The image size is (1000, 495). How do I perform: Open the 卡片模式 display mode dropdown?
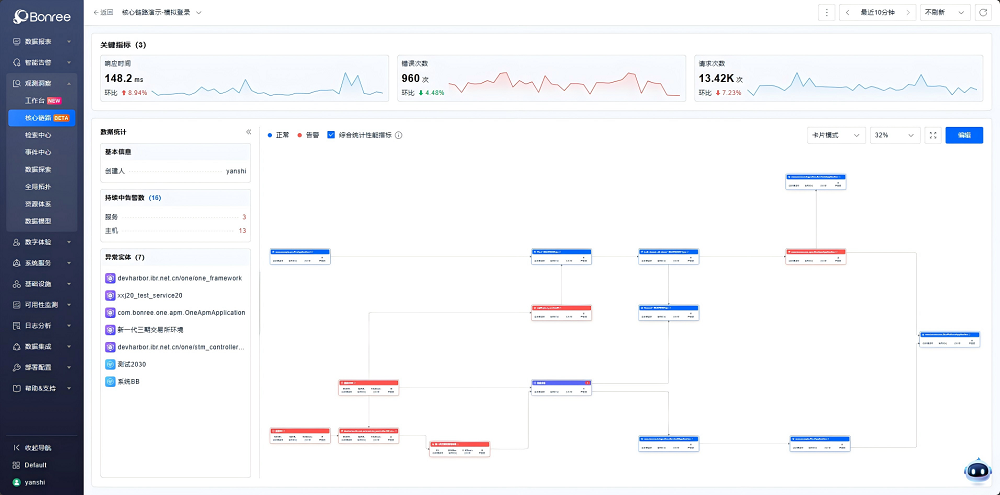[x=836, y=135]
